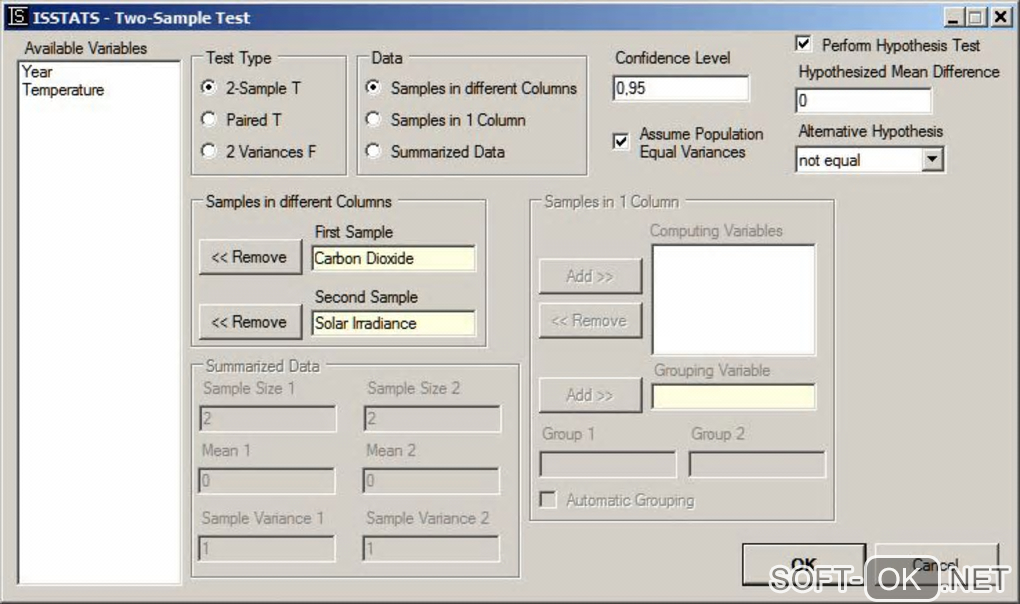
Task: Uncheck Perform Hypothesis Test checkbox
Action: [803, 44]
